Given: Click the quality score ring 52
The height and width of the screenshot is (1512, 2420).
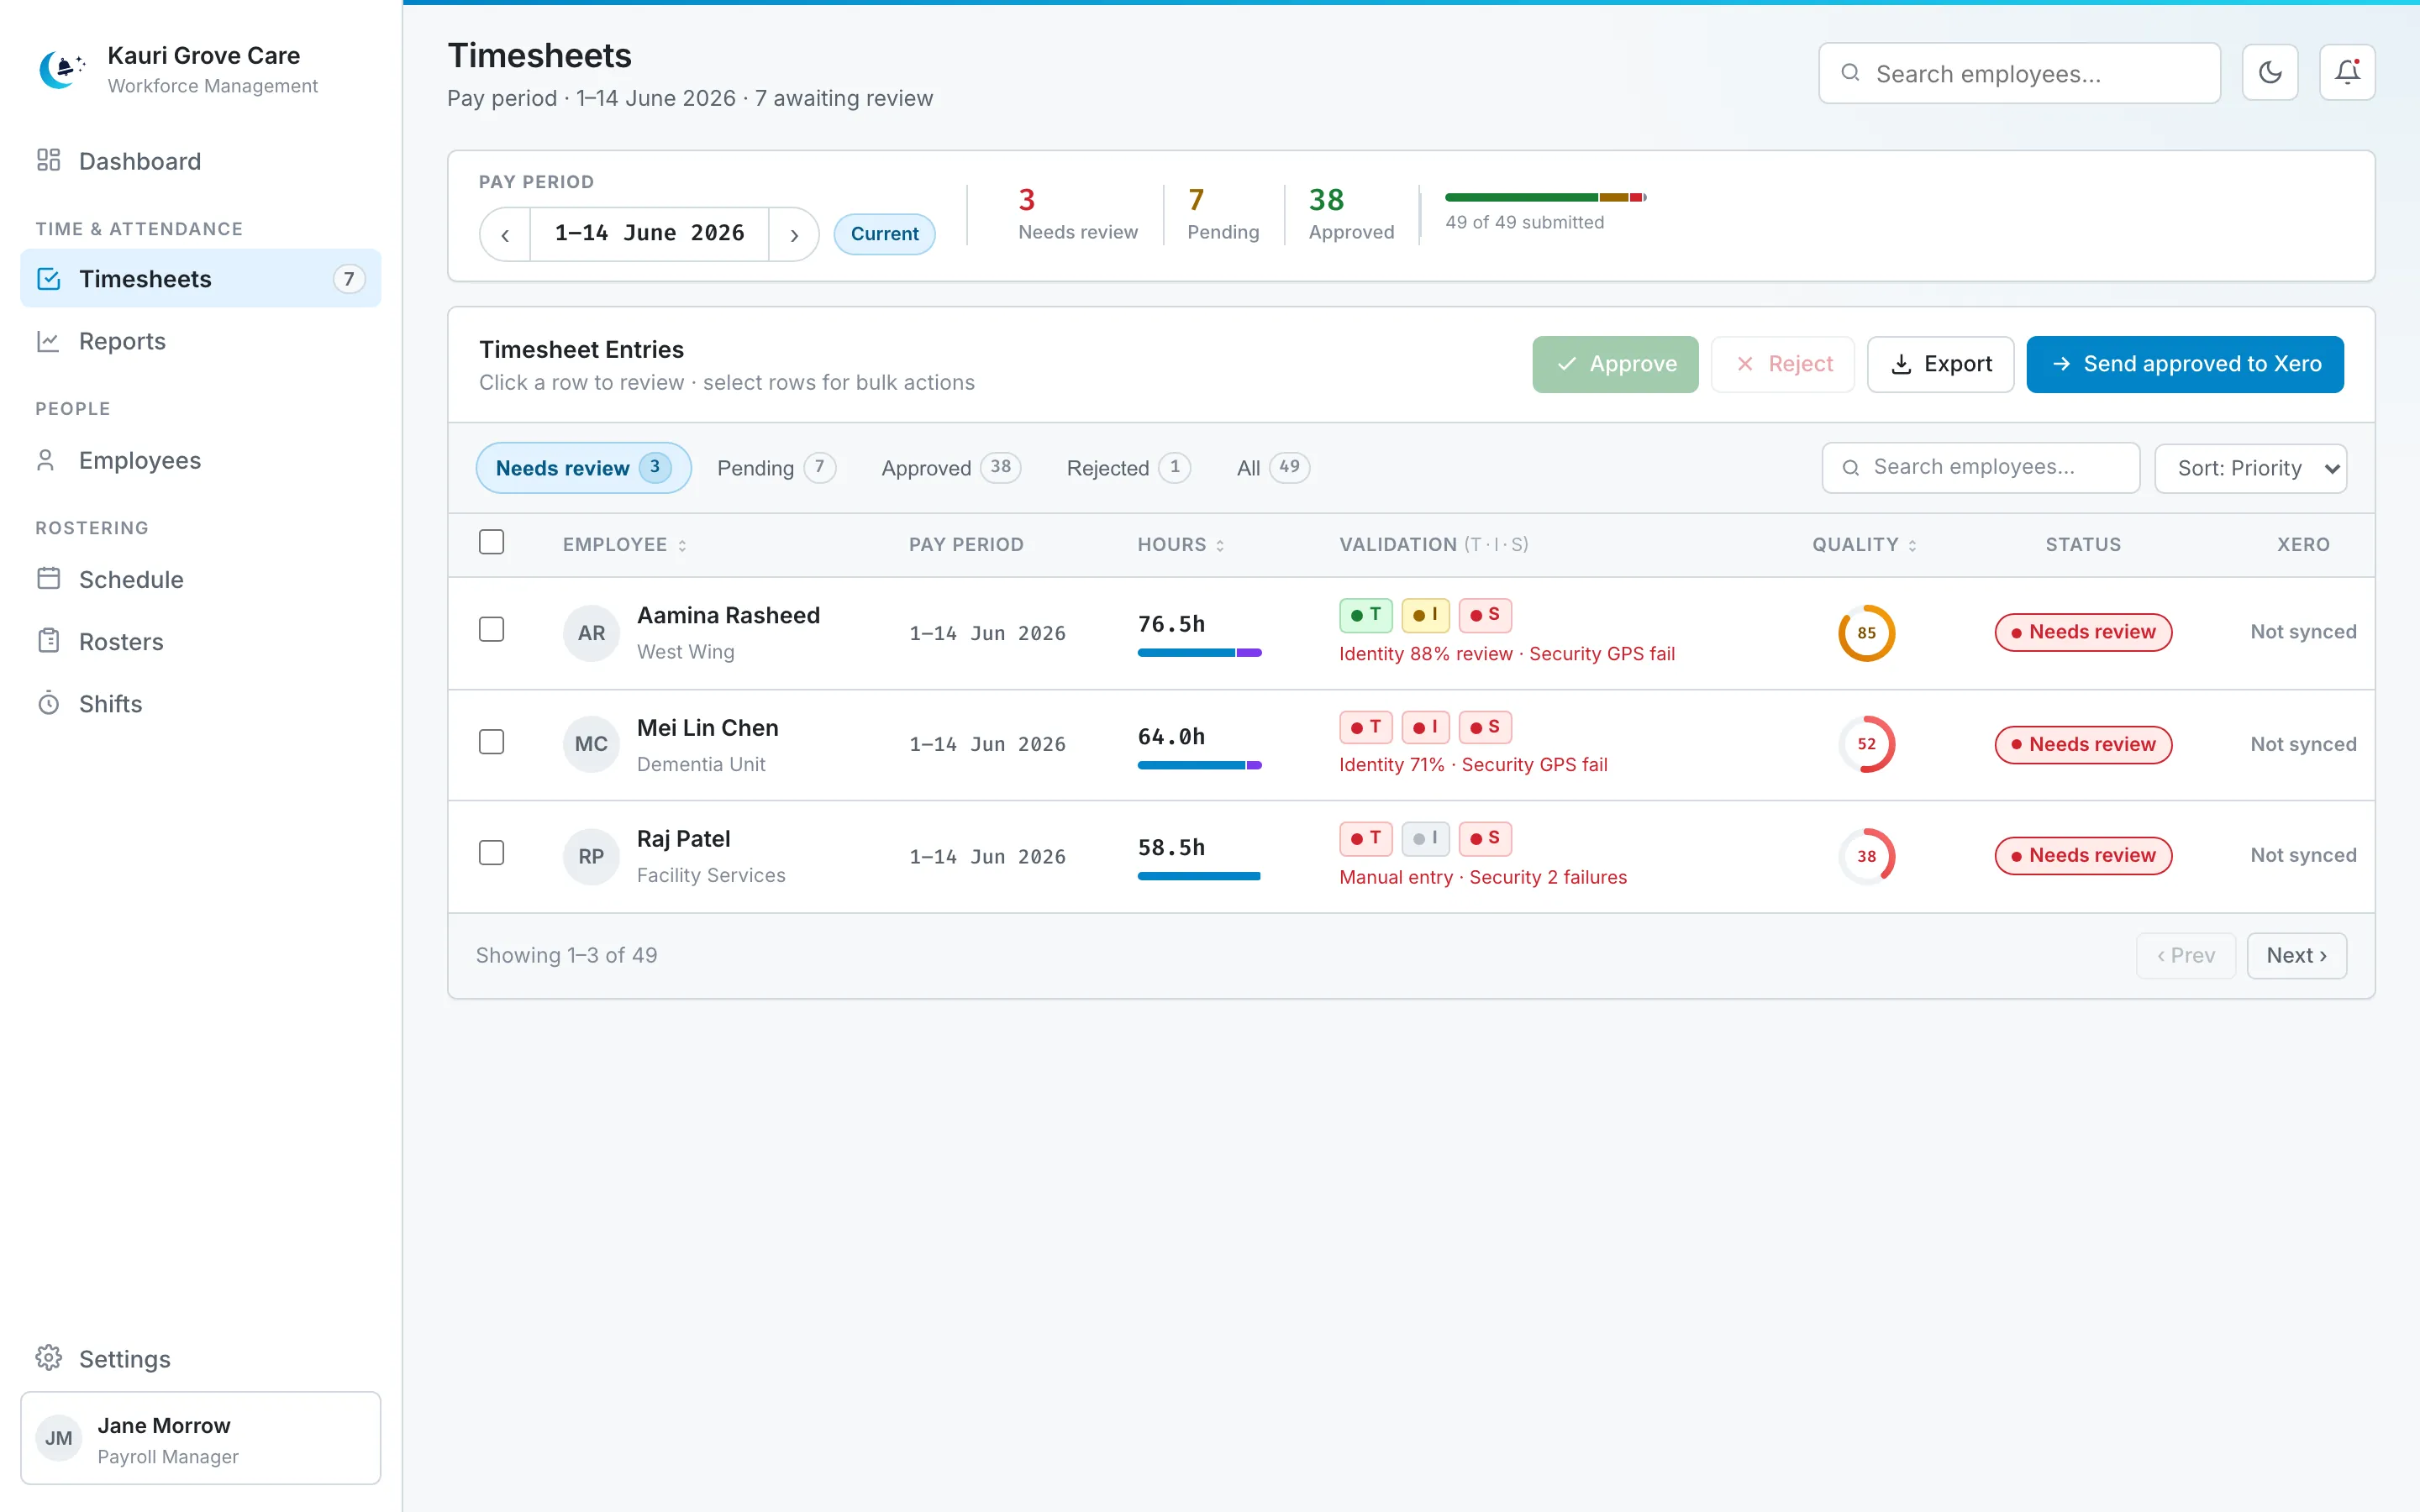Looking at the screenshot, I should [x=1866, y=744].
